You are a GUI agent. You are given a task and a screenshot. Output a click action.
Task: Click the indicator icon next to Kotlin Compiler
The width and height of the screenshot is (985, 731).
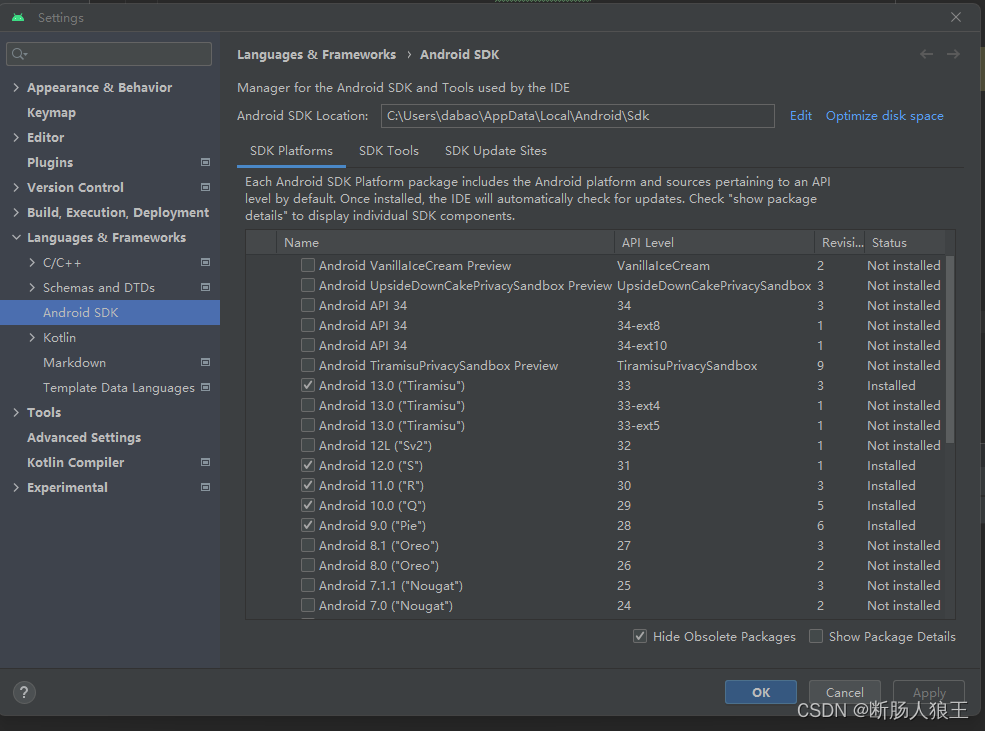tap(205, 462)
